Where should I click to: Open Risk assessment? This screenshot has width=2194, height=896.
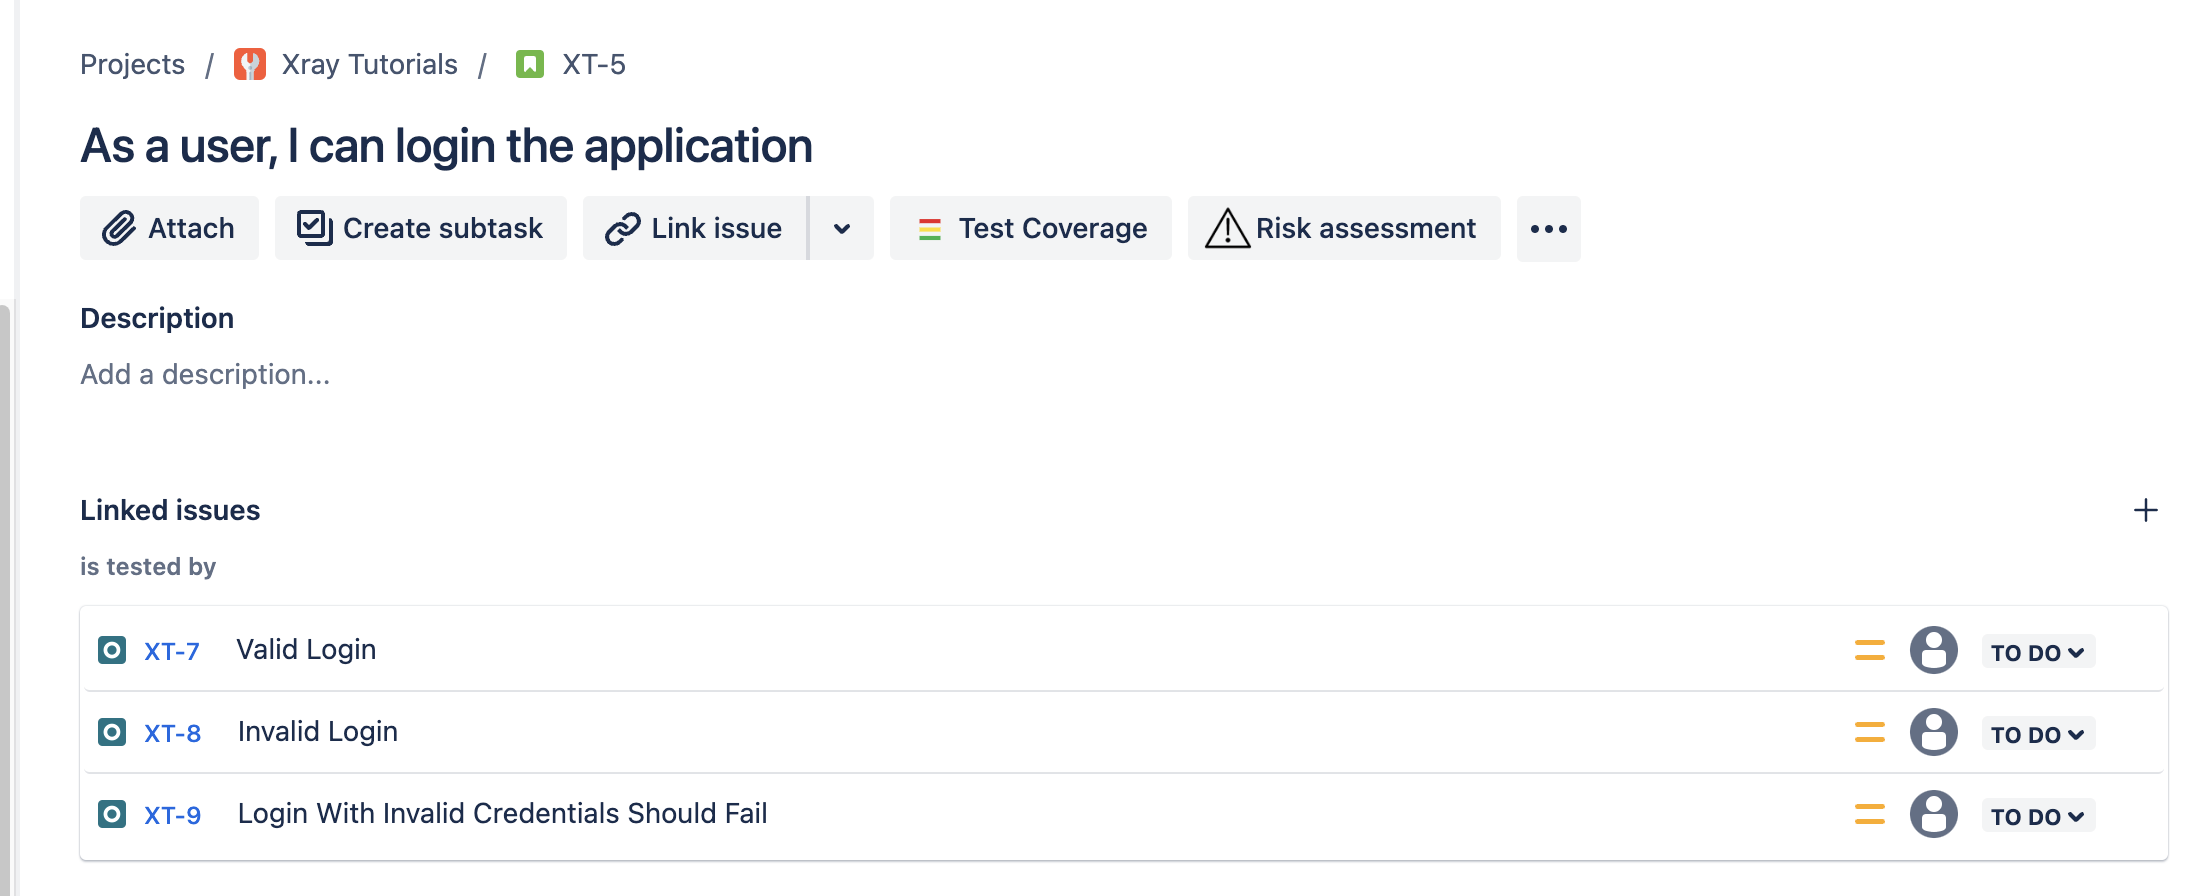pyautogui.click(x=1344, y=229)
